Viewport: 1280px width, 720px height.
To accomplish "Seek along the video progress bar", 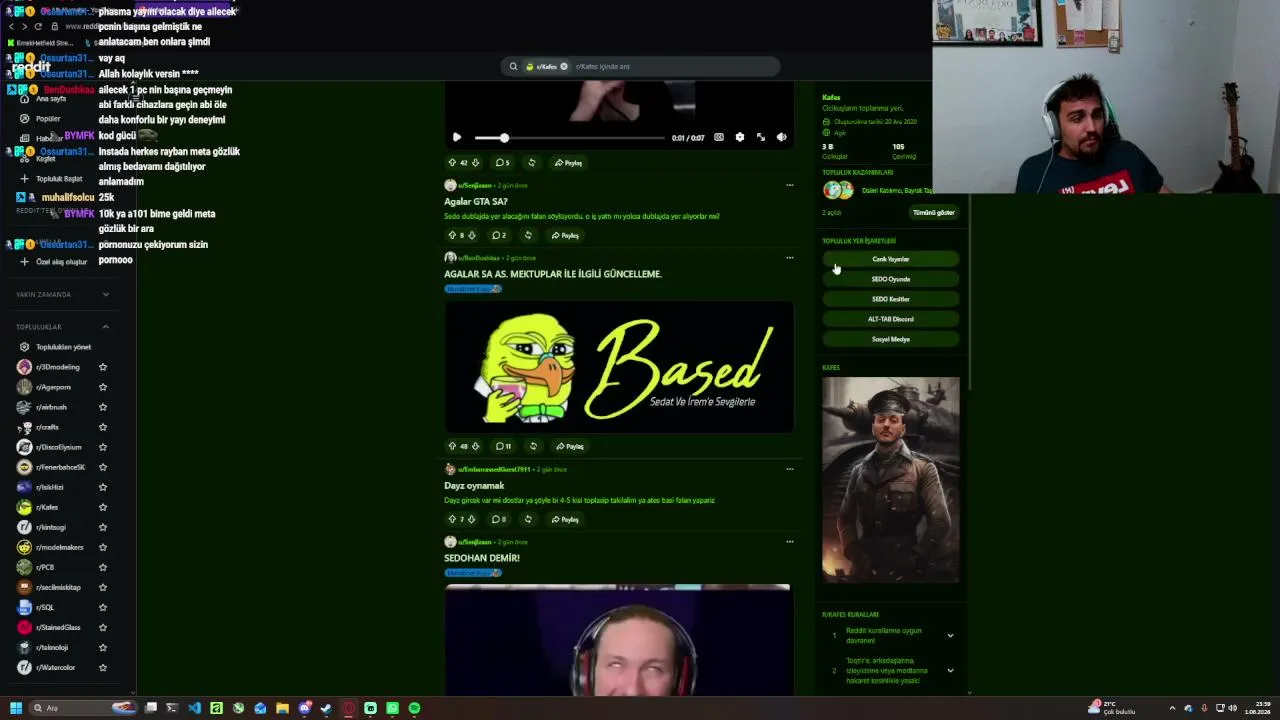I will coord(569,137).
